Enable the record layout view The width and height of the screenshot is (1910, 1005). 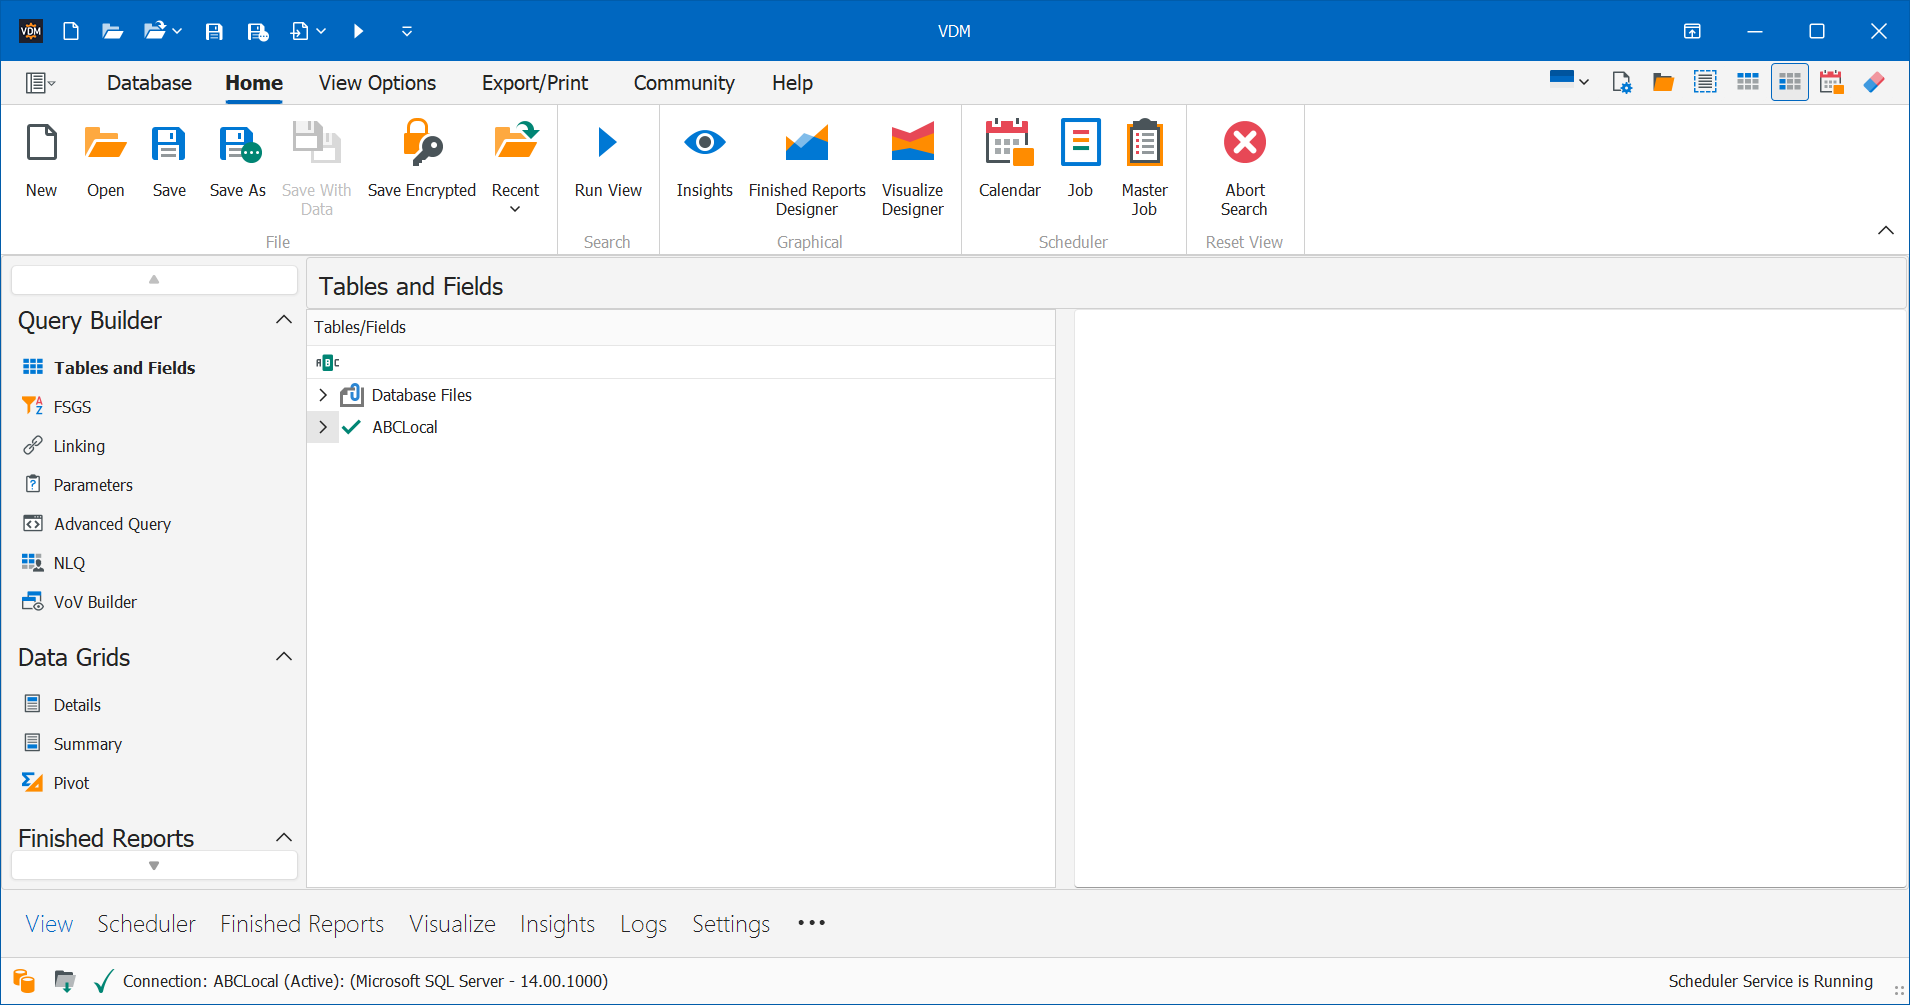point(1705,81)
